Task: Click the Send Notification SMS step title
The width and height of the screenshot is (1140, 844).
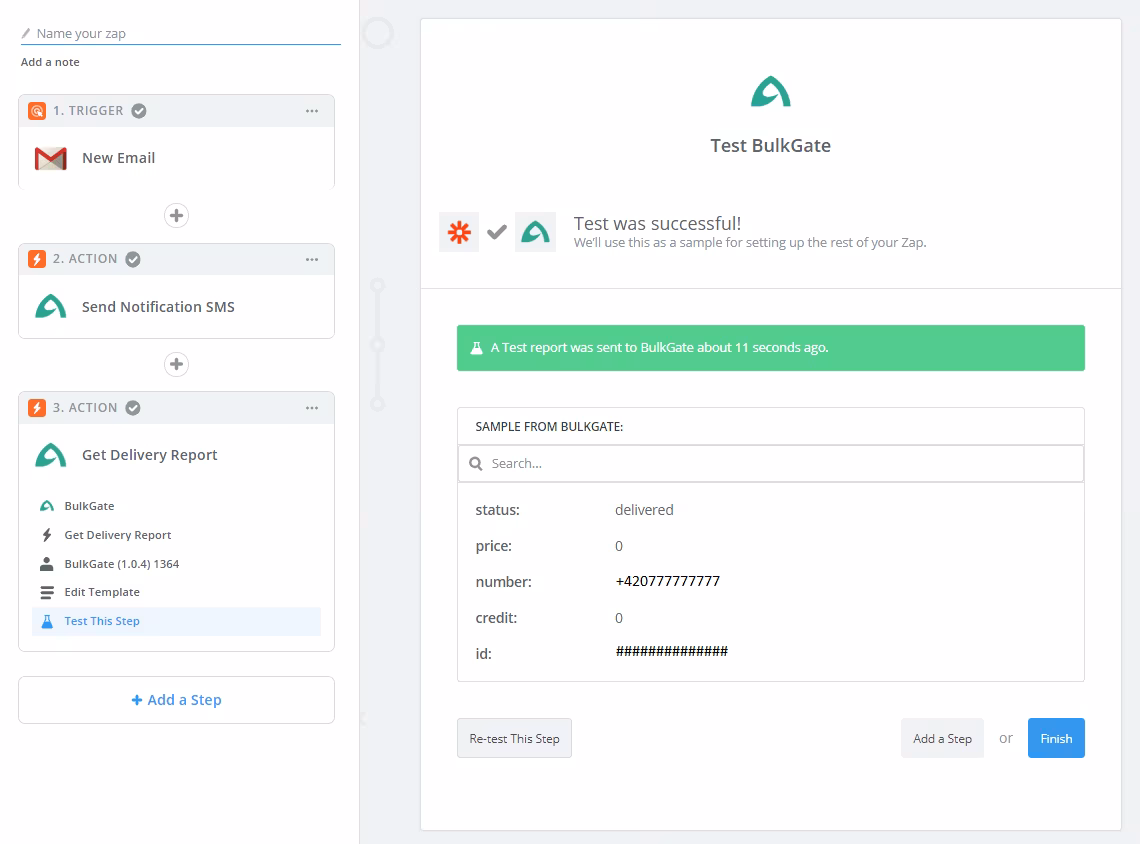Action: coord(158,307)
